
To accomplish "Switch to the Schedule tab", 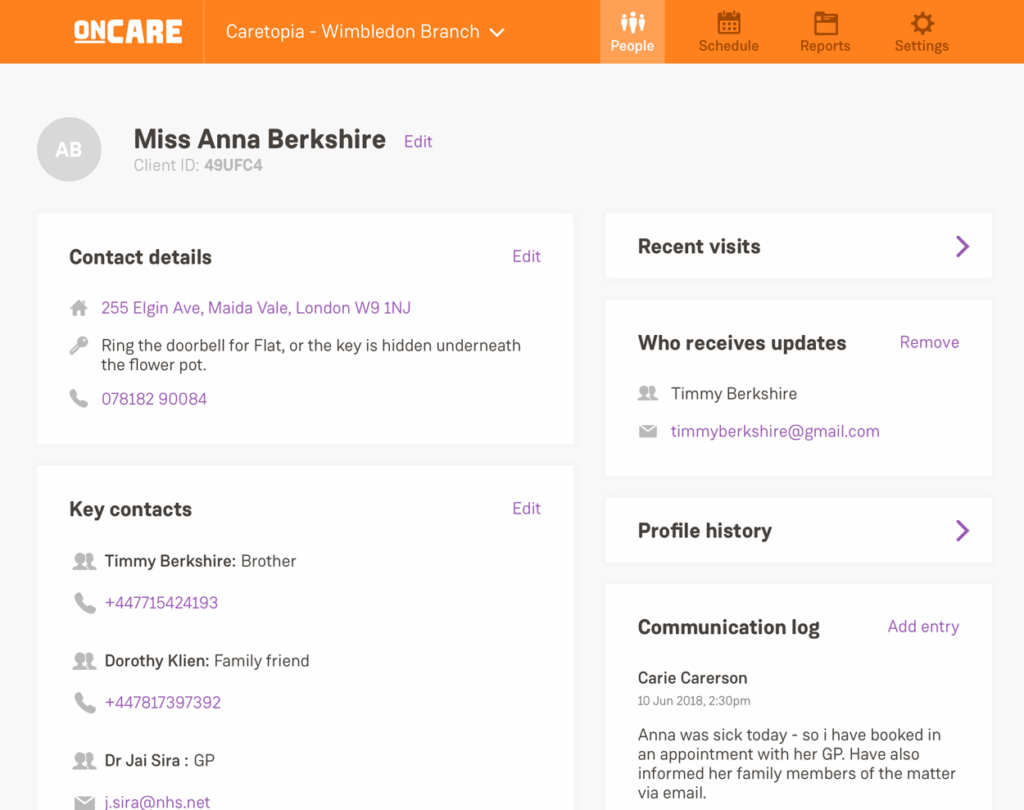I will pyautogui.click(x=728, y=32).
